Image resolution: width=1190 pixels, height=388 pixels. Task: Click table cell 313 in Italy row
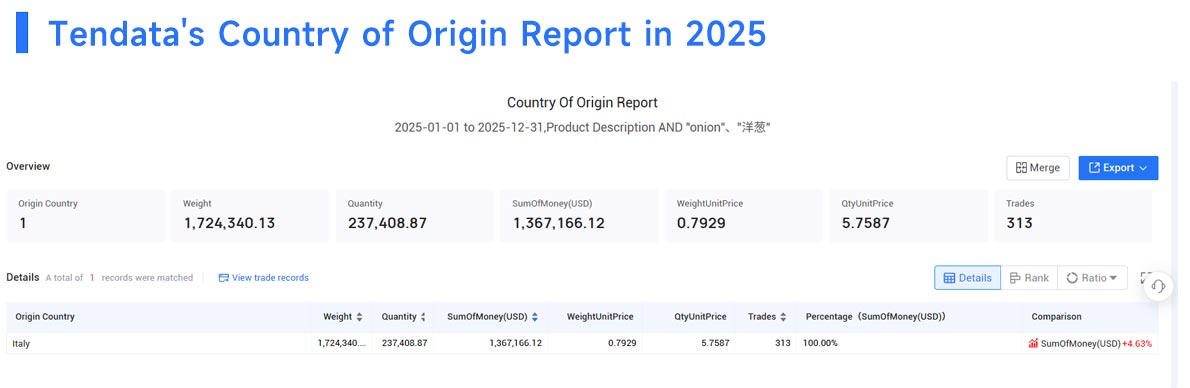click(782, 343)
